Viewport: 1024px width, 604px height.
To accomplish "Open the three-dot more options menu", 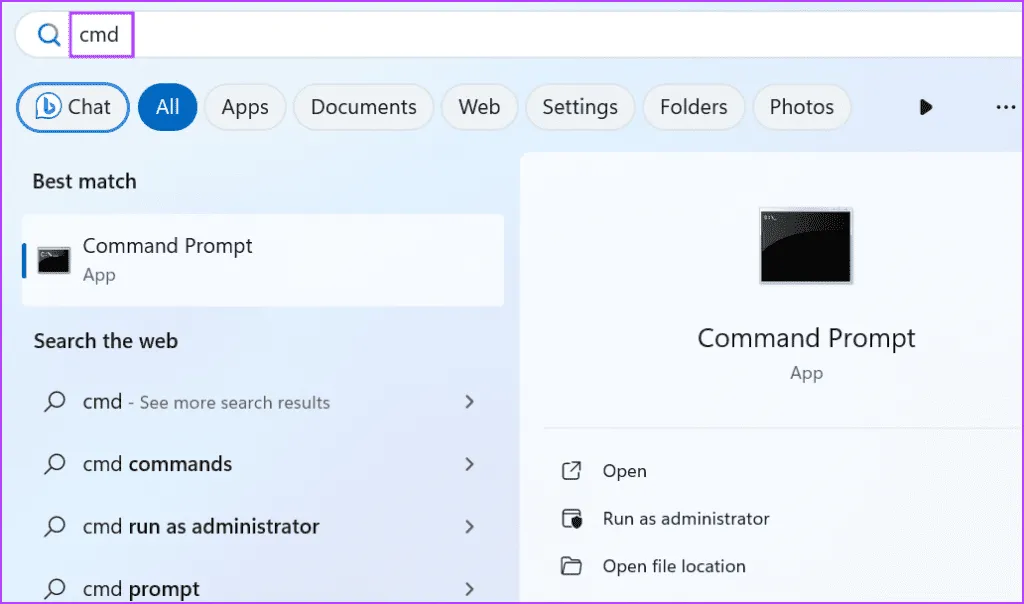I will (x=1005, y=107).
